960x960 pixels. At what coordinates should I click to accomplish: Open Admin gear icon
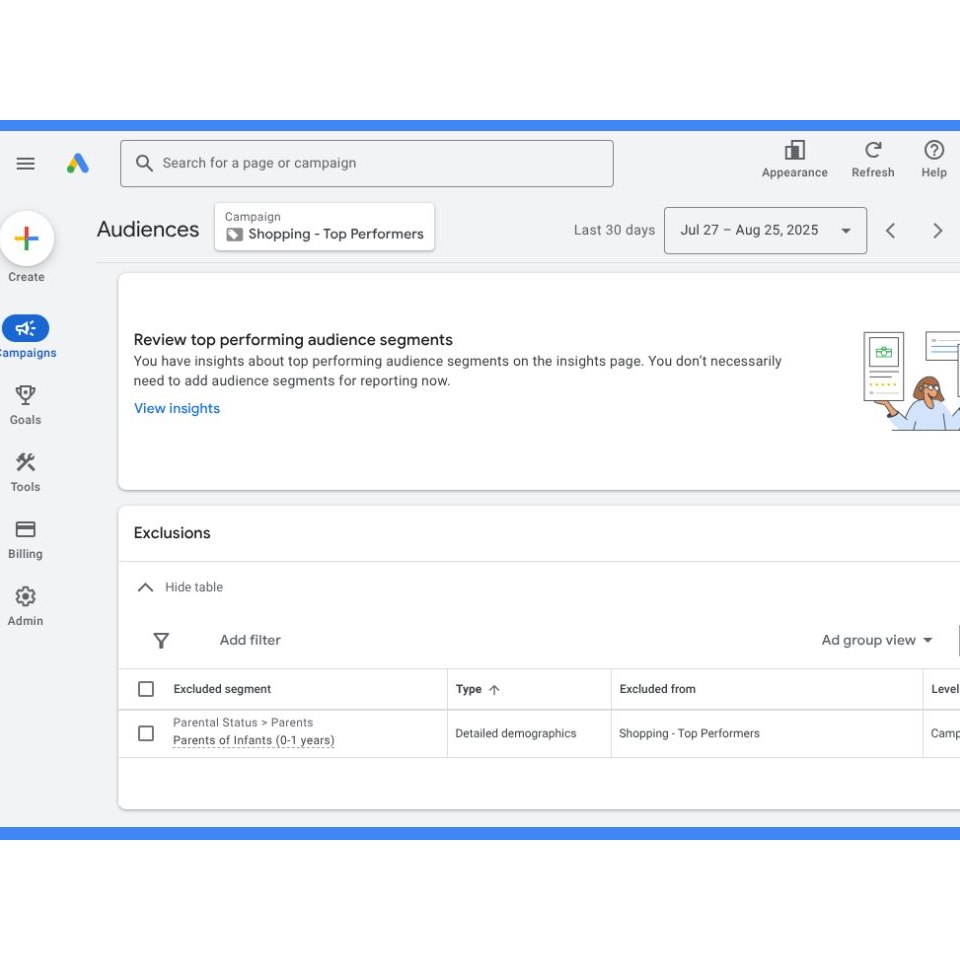click(x=25, y=596)
